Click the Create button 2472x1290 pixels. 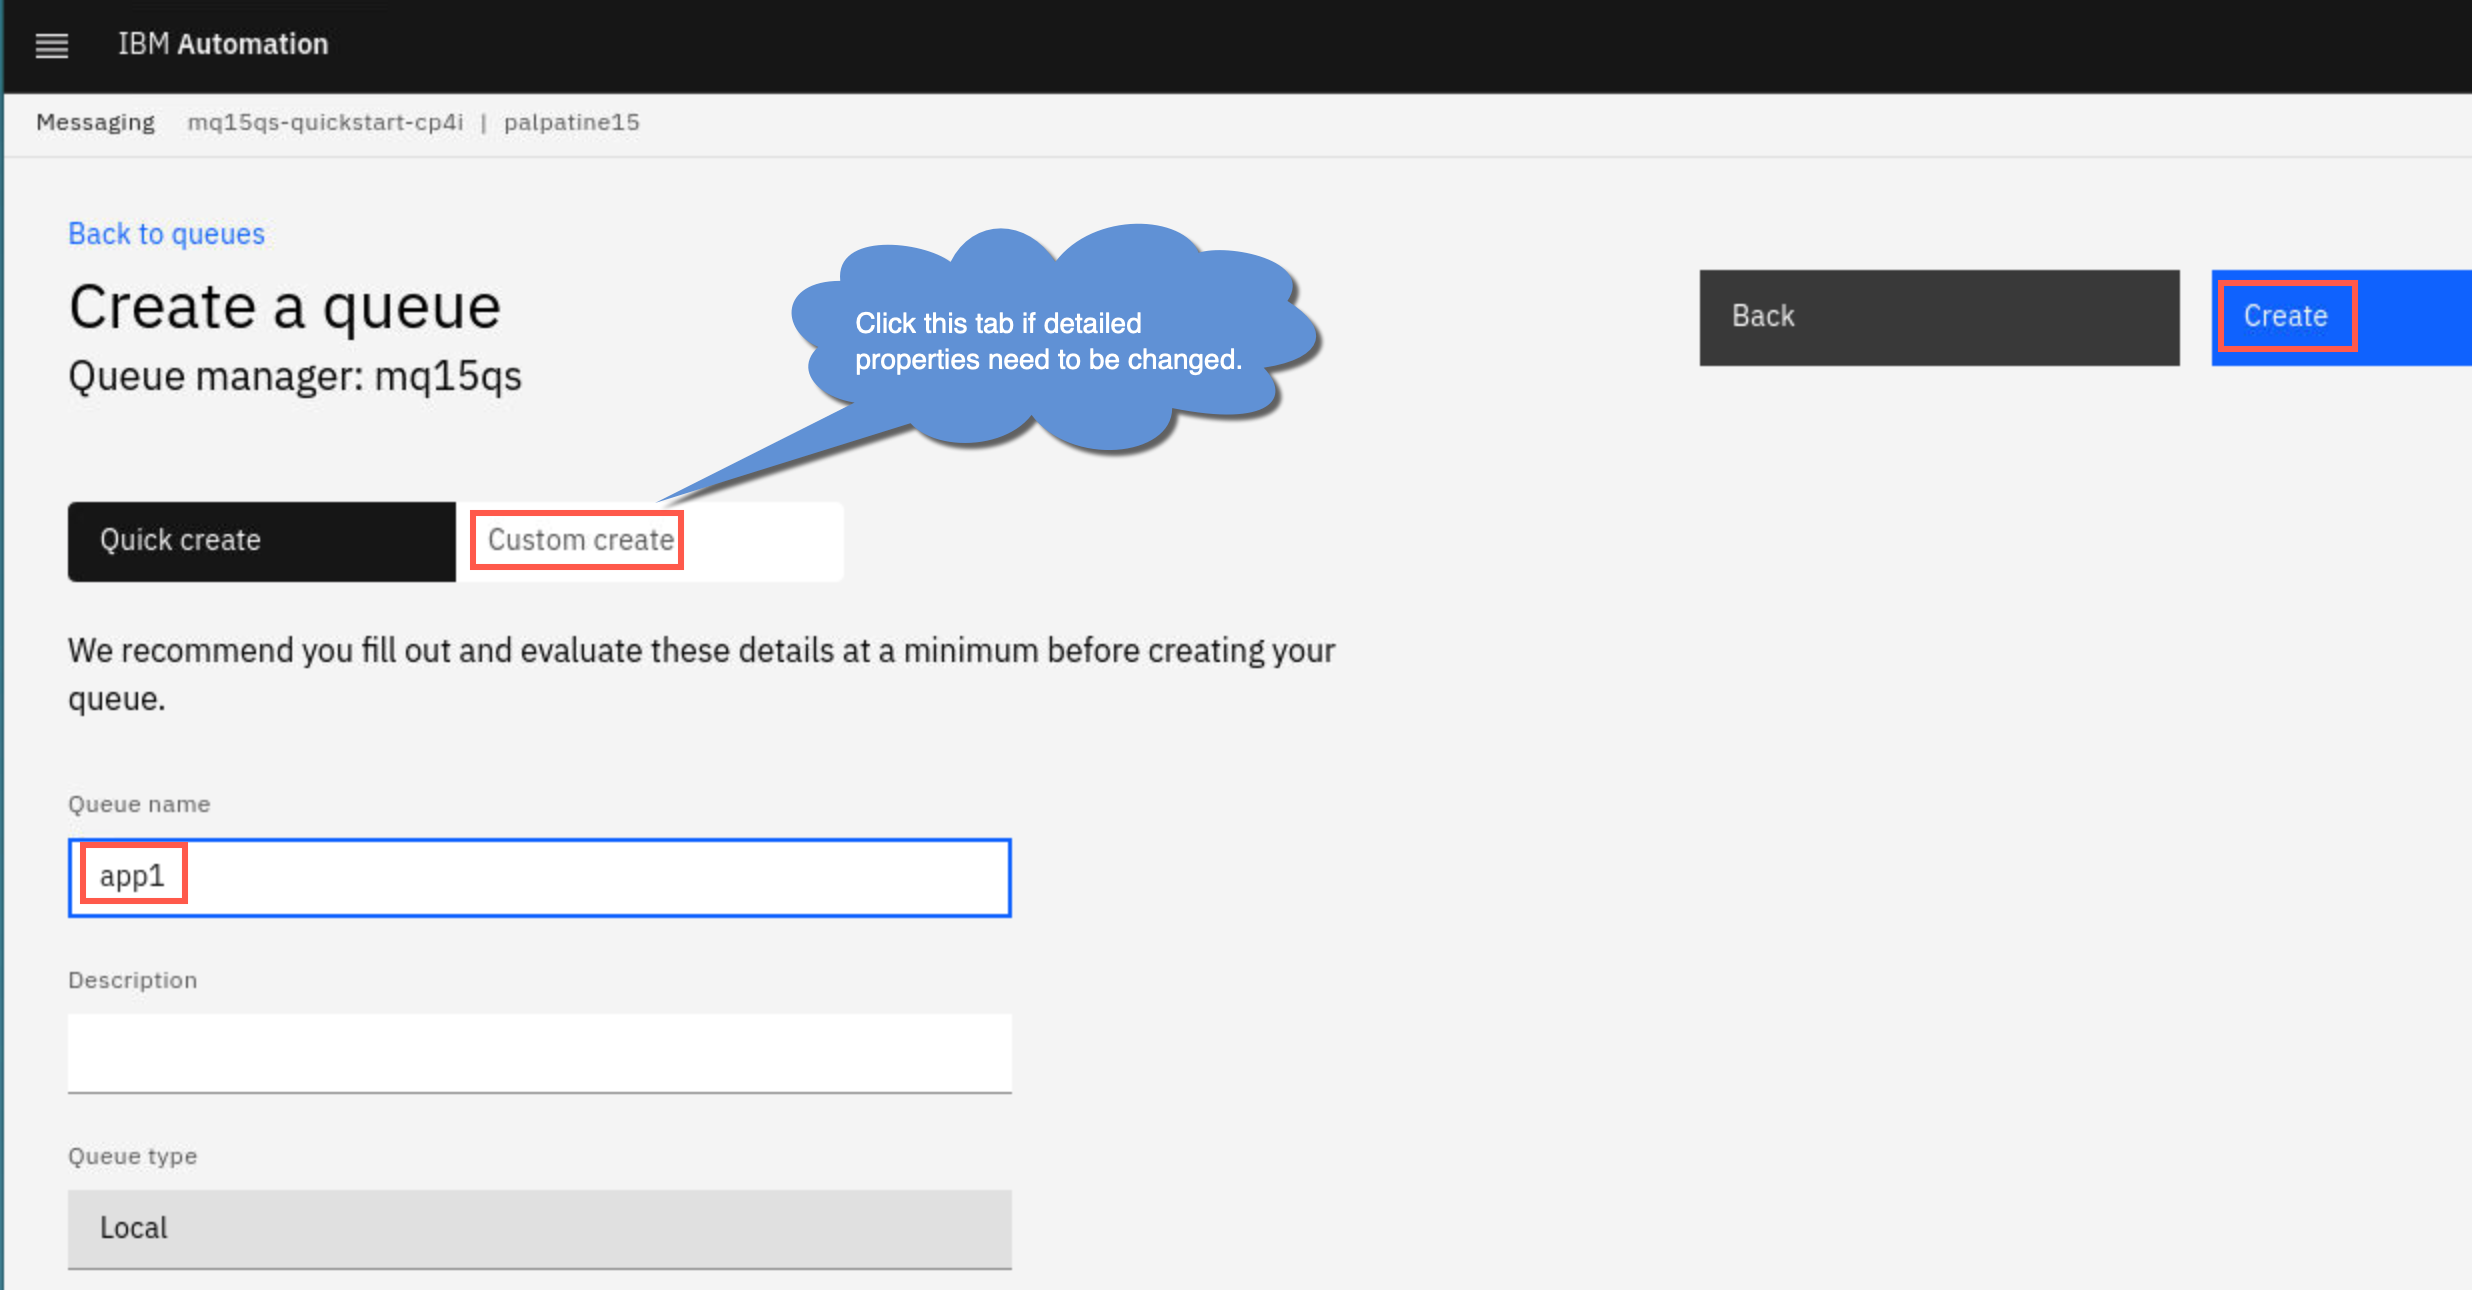tap(2341, 317)
